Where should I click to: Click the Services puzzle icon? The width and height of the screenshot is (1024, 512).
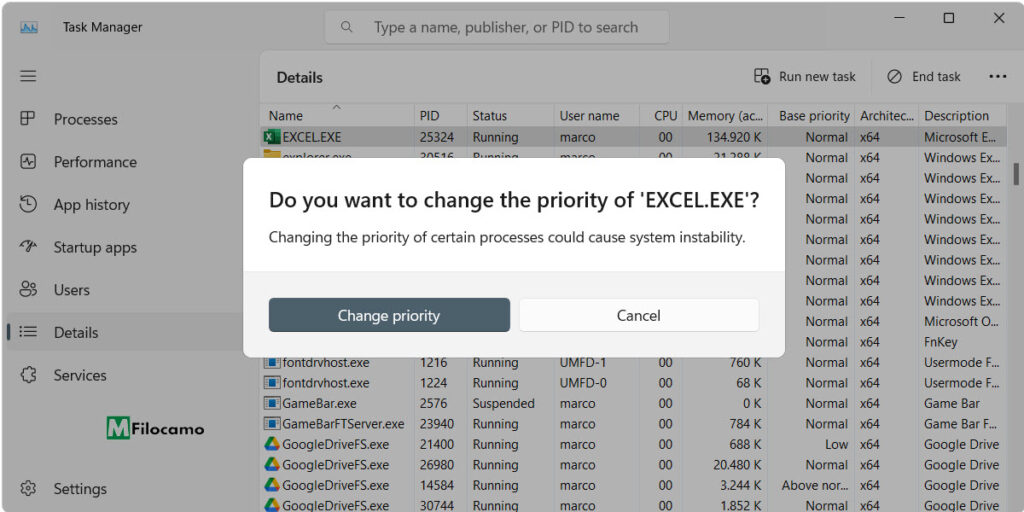point(27,375)
